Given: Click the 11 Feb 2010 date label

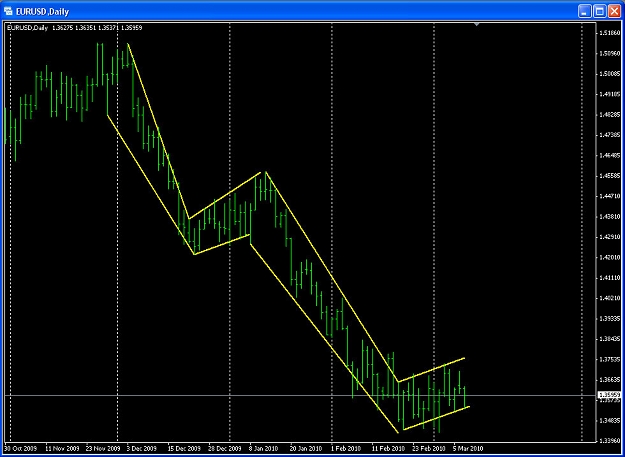Looking at the screenshot, I should (x=388, y=448).
